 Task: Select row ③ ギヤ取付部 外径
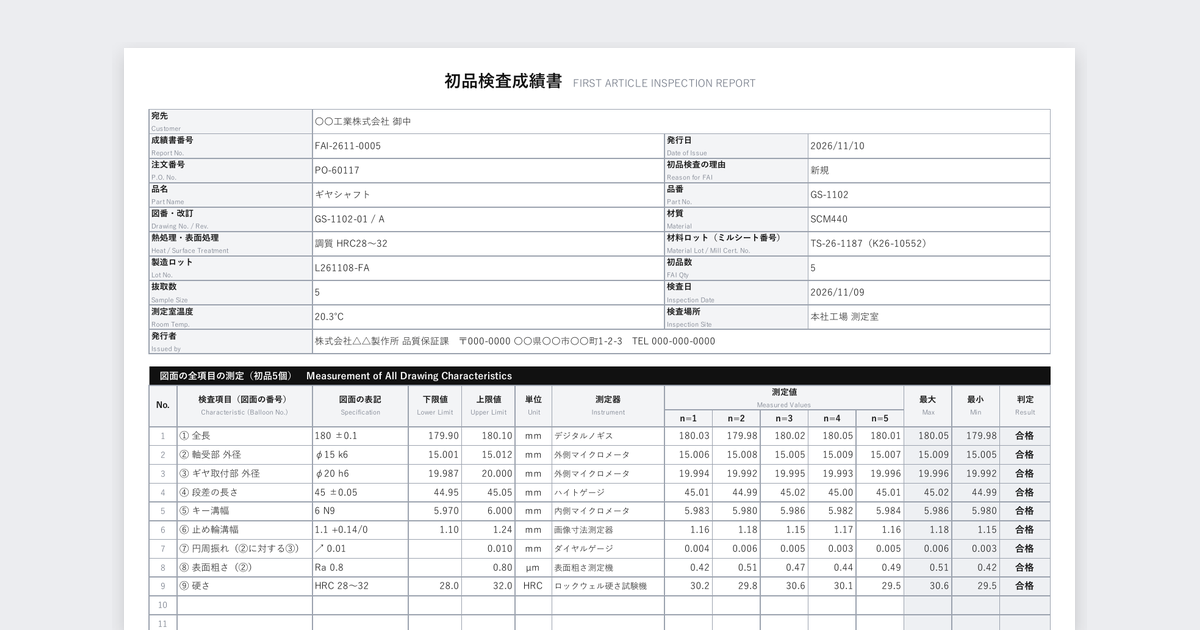coord(244,473)
